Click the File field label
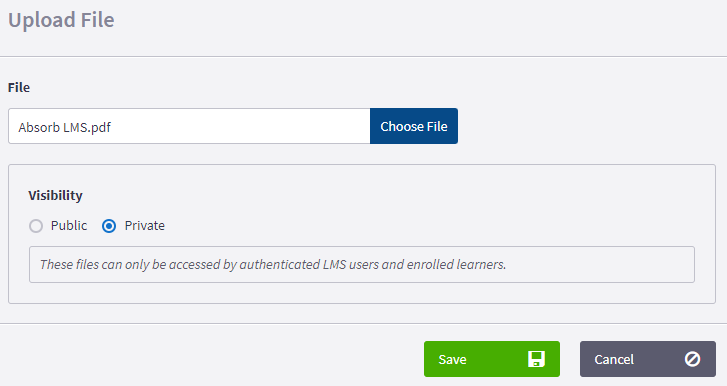 19,87
